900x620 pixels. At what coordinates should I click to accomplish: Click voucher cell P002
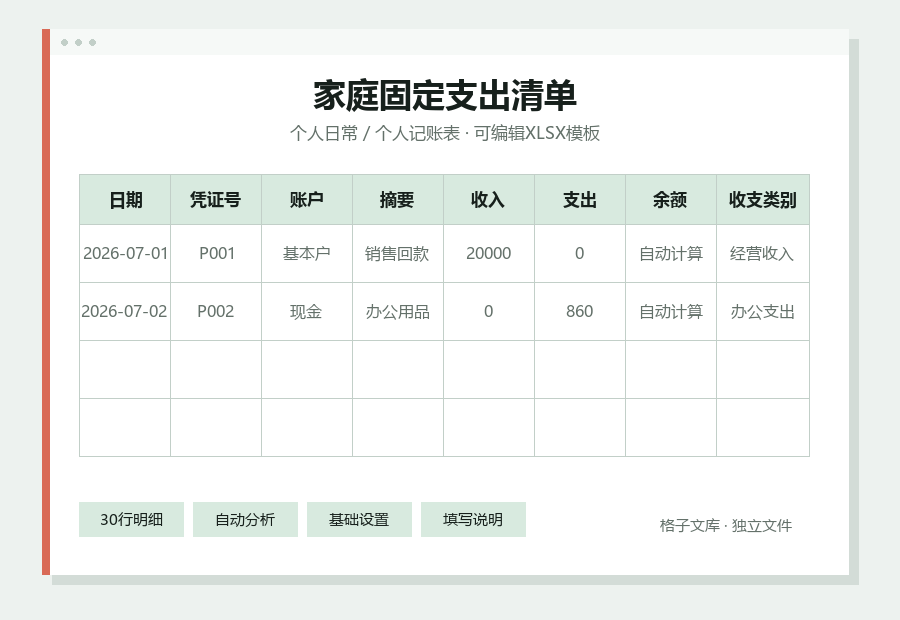216,312
